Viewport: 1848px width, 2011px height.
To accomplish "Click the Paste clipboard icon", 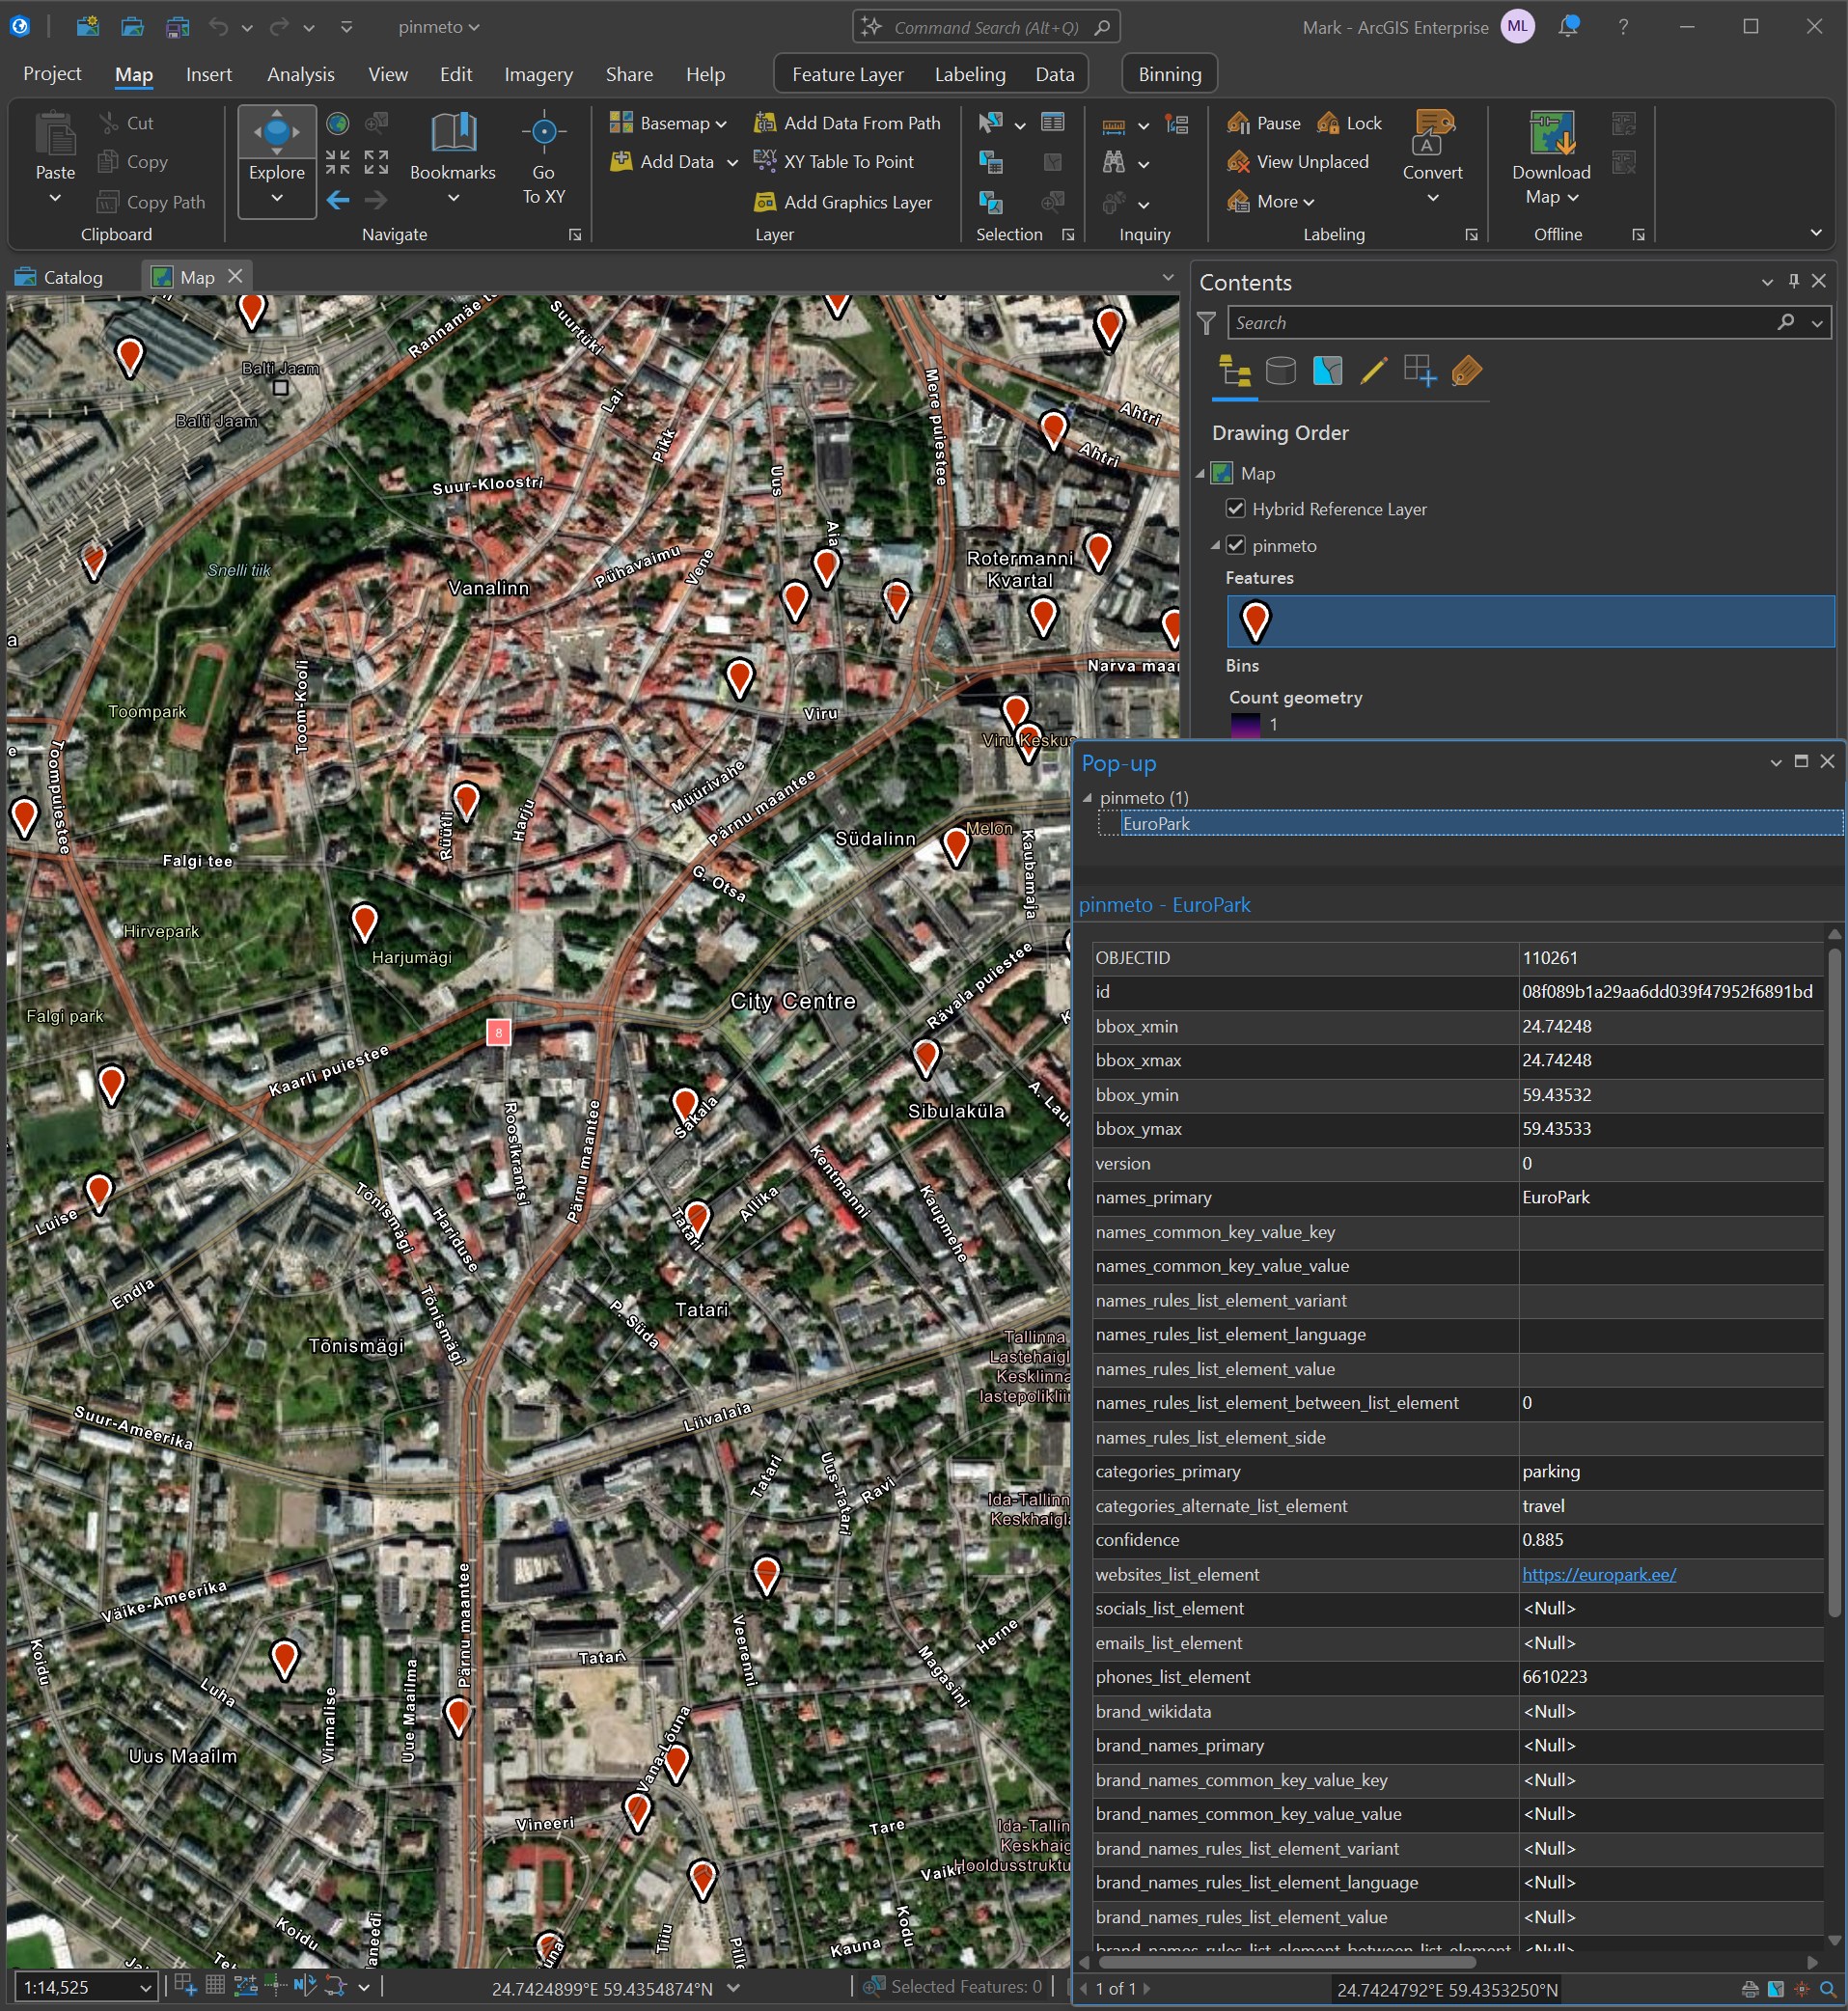I will pyautogui.click(x=55, y=134).
